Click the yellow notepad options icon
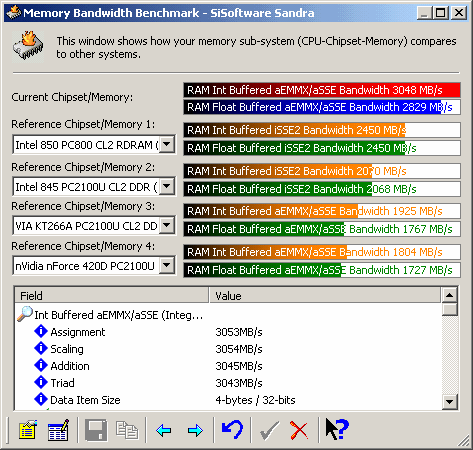 pyautogui.click(x=27, y=430)
